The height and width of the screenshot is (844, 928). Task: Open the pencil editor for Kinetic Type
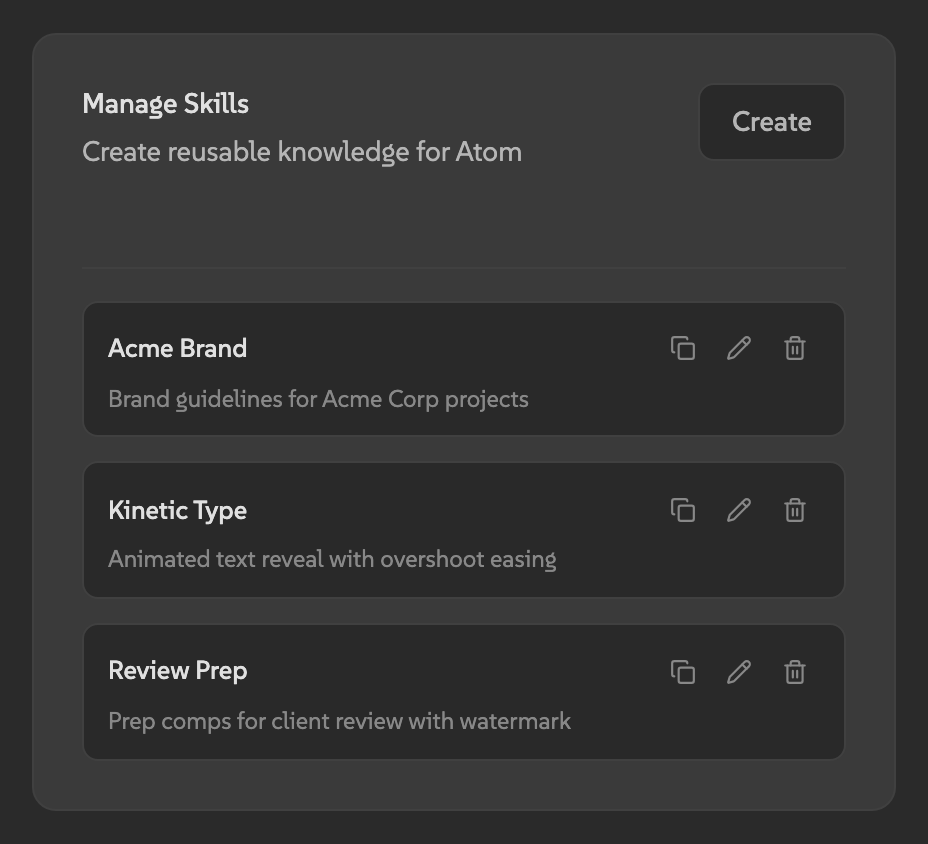pyautogui.click(x=739, y=510)
